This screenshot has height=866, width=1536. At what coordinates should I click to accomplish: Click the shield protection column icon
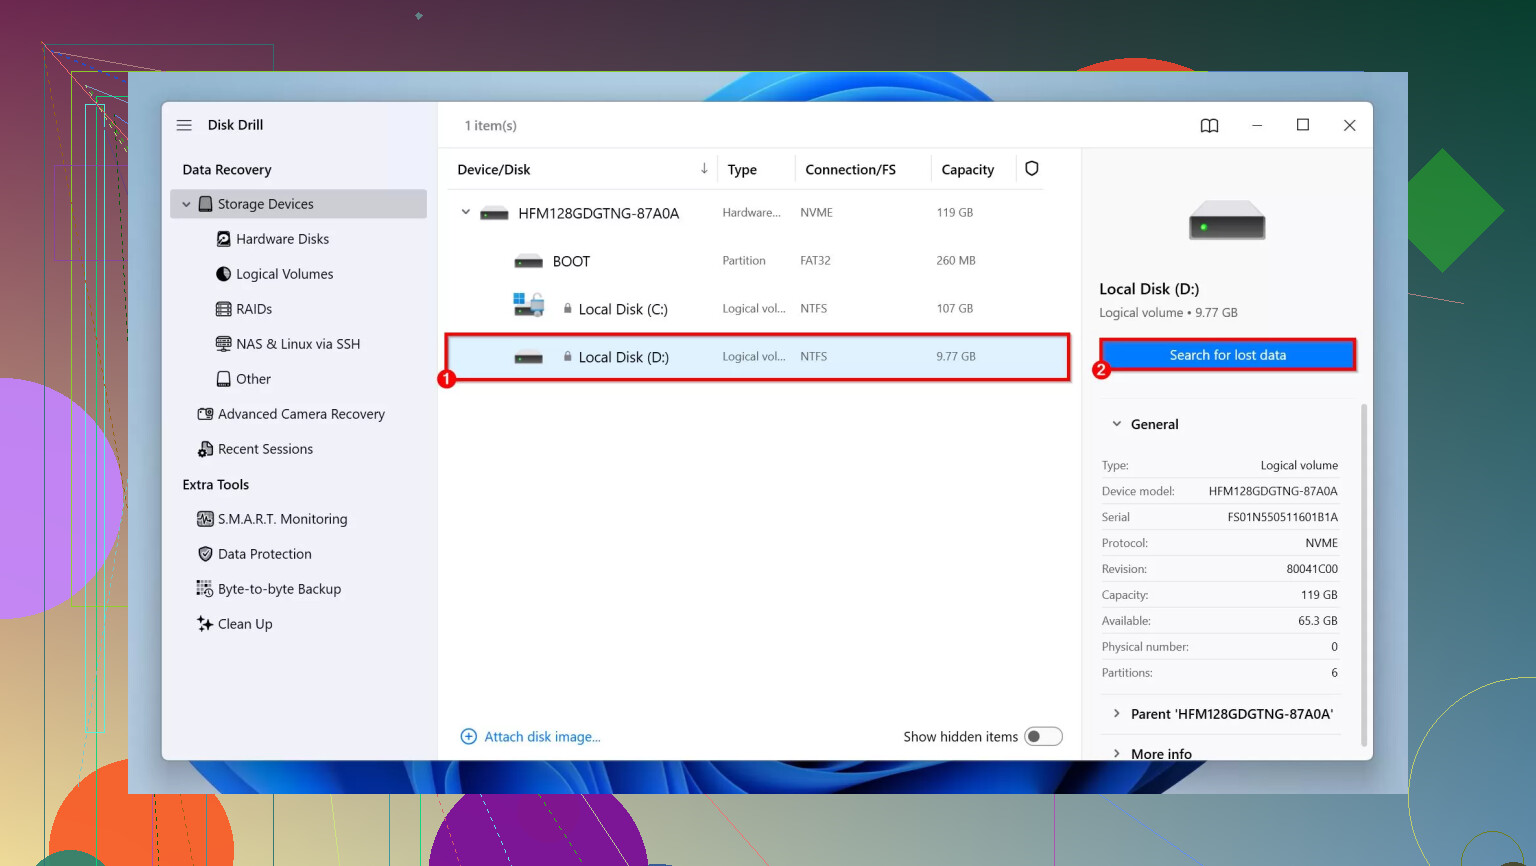tap(1031, 169)
